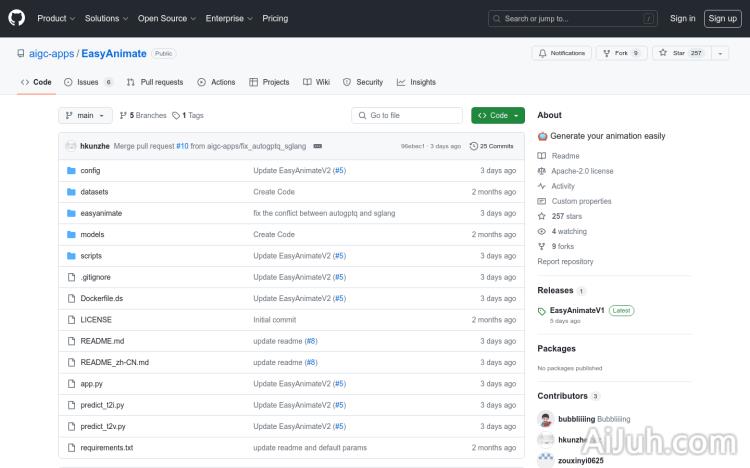Click the config folder icon

[71, 171]
